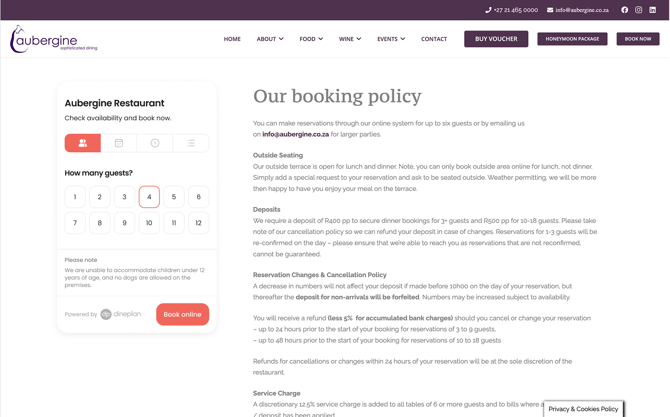Go to the Home menu item
The width and height of the screenshot is (670, 417).
232,39
